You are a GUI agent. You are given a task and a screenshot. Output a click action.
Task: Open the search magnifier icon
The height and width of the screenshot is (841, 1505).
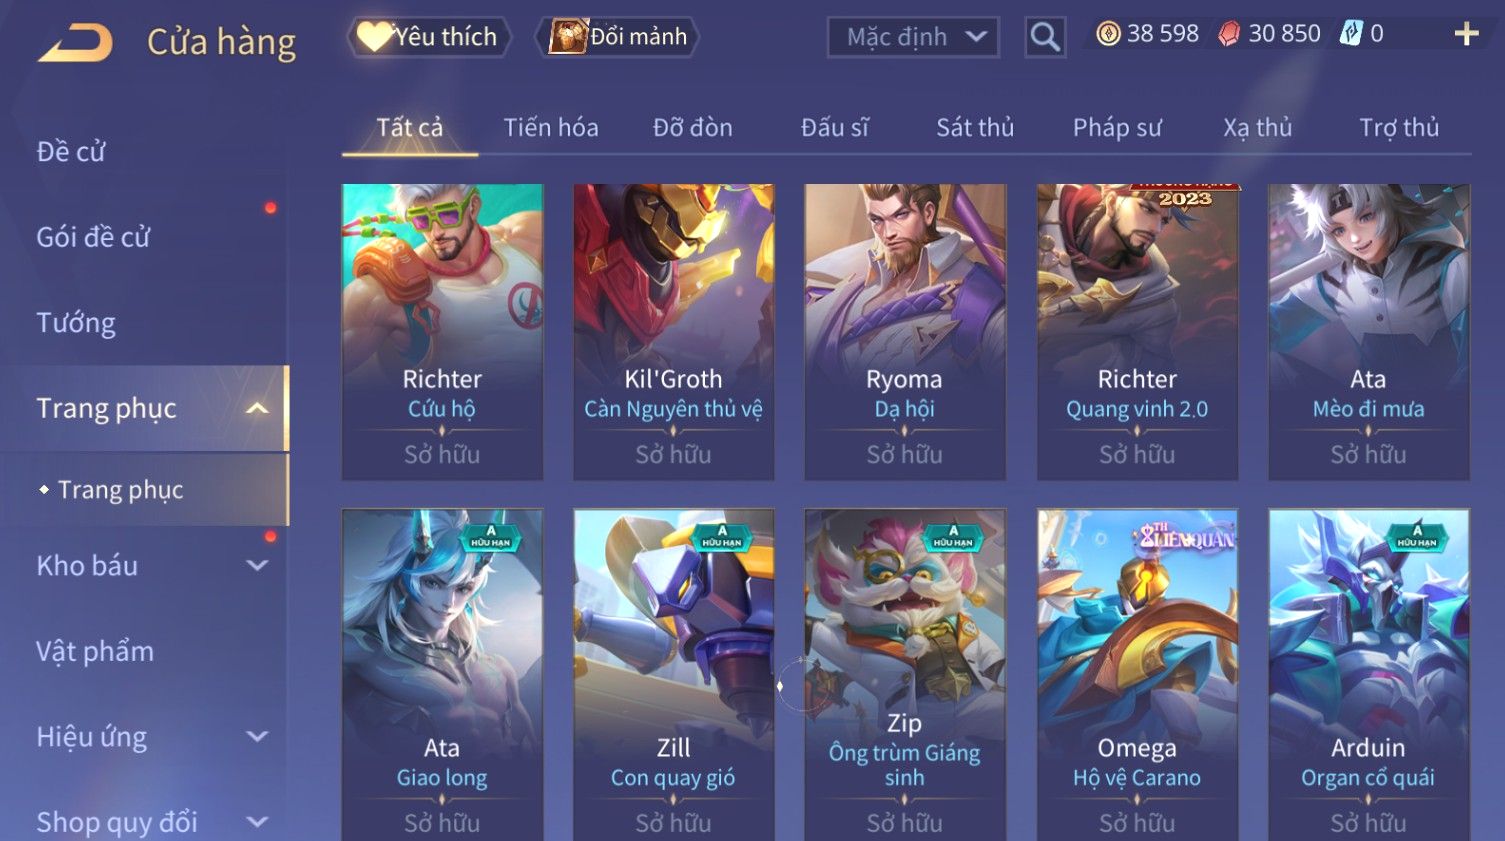[1045, 37]
